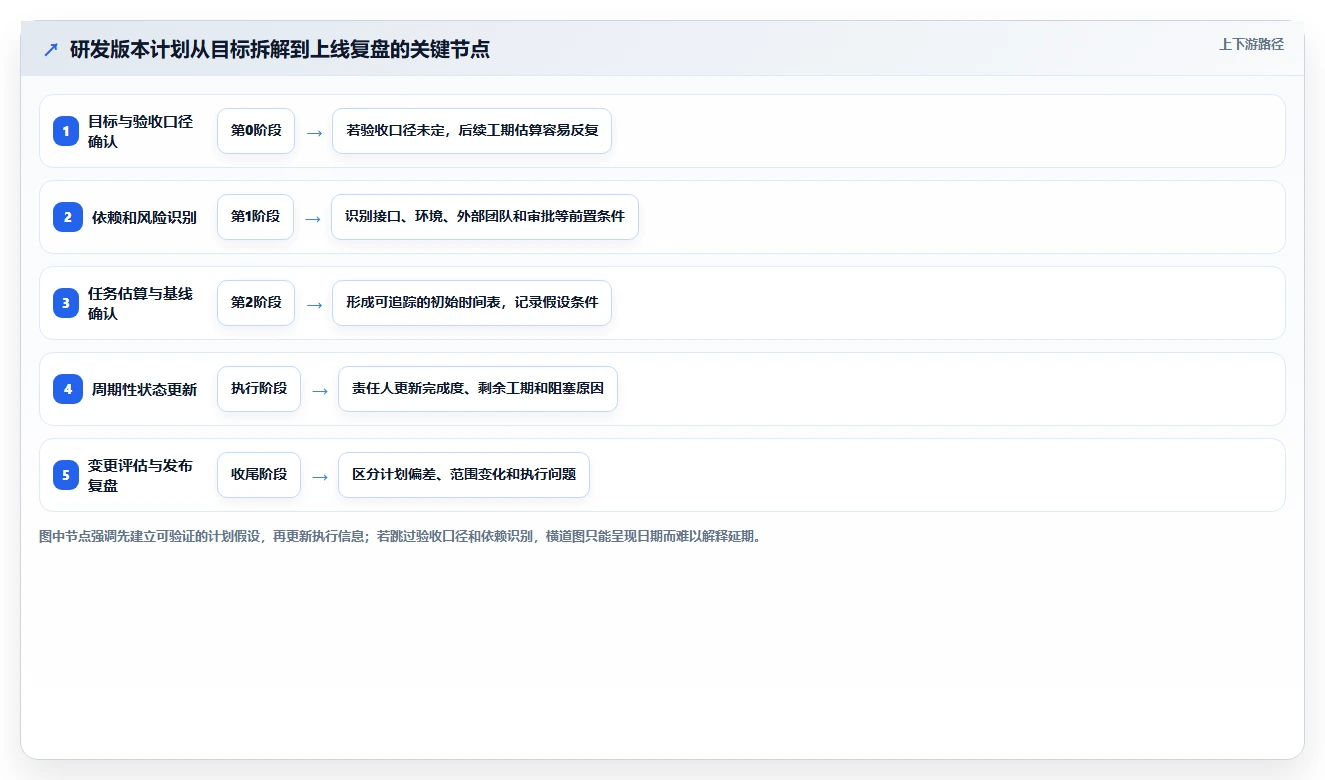Click the 第0阶段 stage chip

click(256, 131)
